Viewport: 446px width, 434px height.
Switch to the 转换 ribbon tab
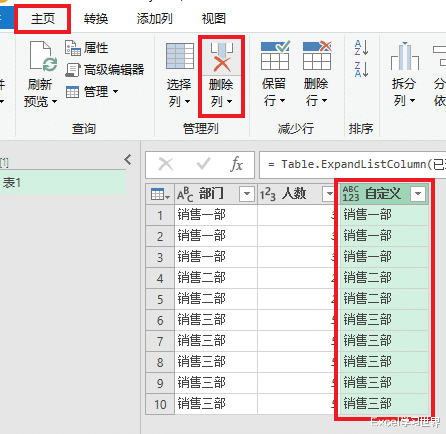coord(96,19)
